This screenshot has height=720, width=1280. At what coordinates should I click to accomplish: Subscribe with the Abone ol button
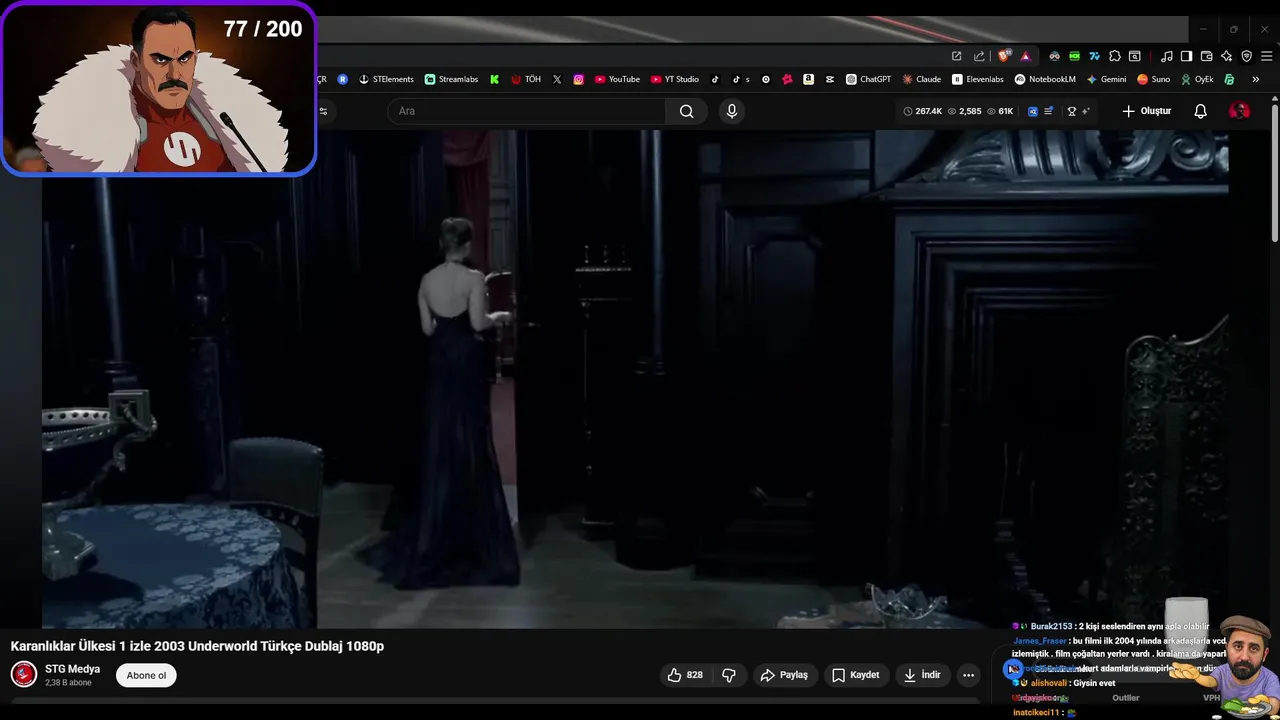point(146,675)
